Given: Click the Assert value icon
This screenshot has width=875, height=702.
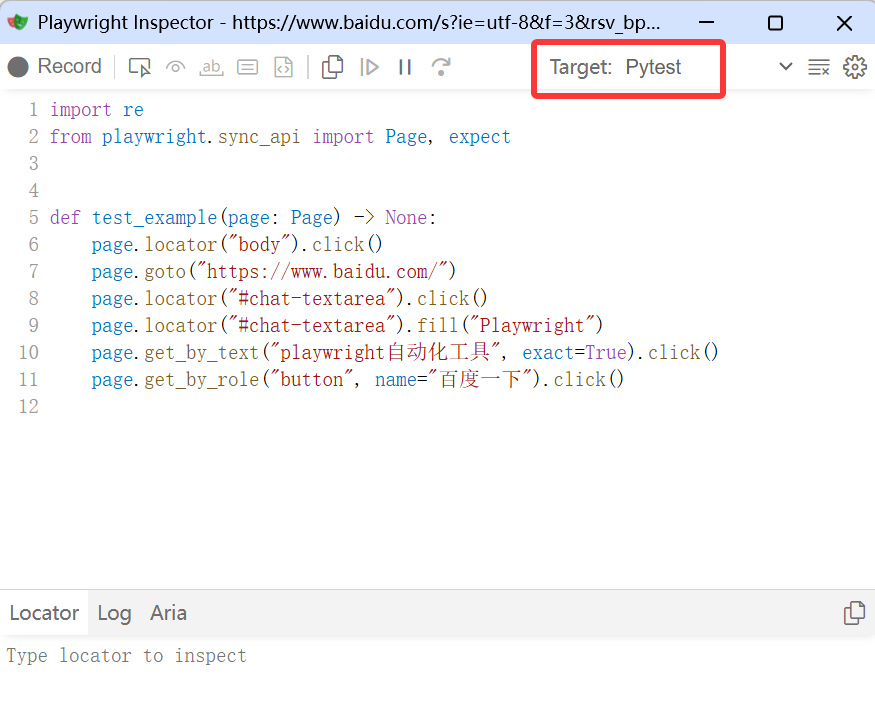Looking at the screenshot, I should click(x=247, y=68).
